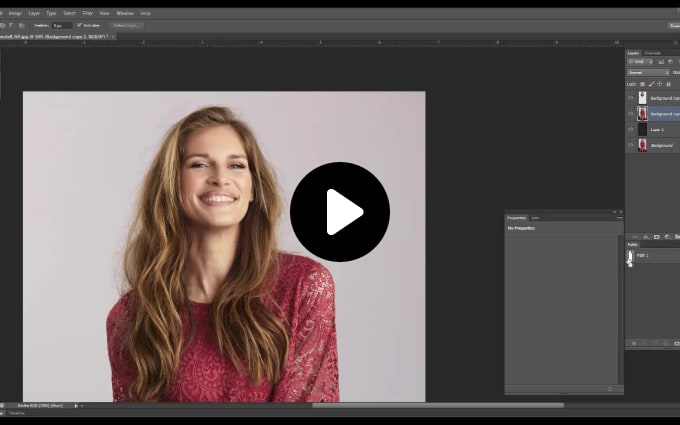680x425 pixels.
Task: Click the second selection mode icon in options bar
Action: click(12, 26)
